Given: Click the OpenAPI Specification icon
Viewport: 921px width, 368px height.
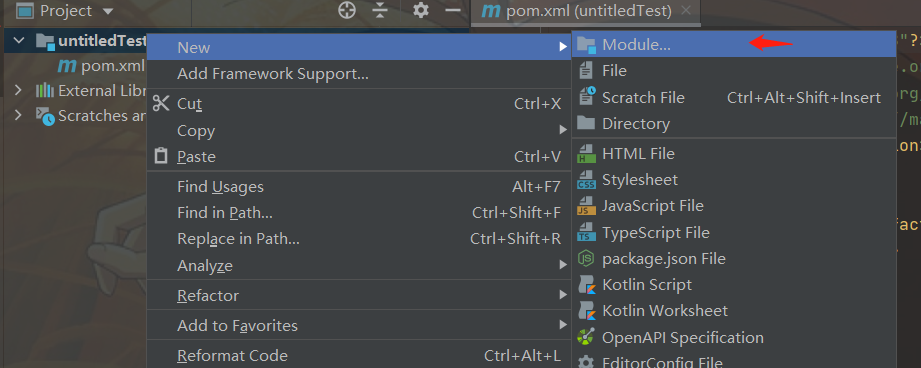Looking at the screenshot, I should [x=586, y=337].
